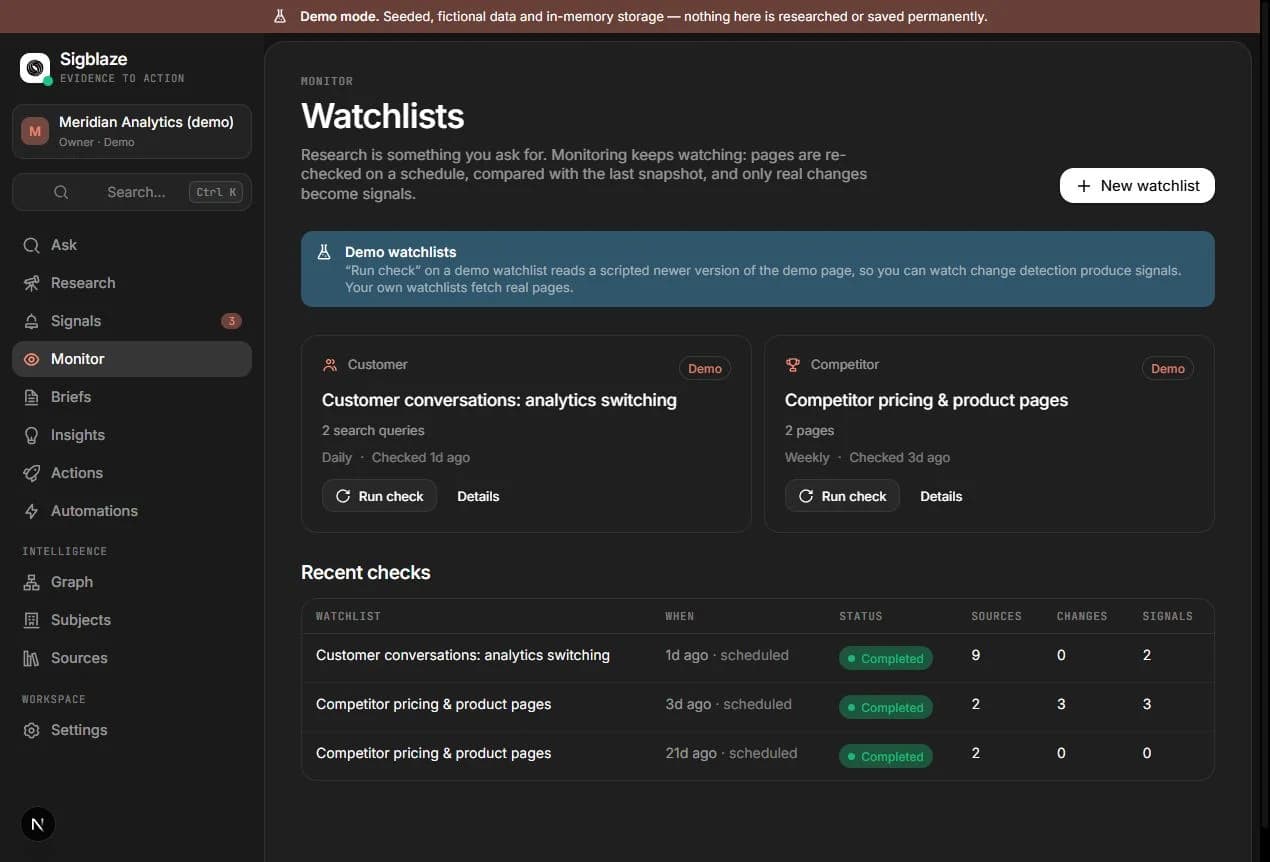Click the Signals bell icon
The height and width of the screenshot is (862, 1270).
coord(32,321)
